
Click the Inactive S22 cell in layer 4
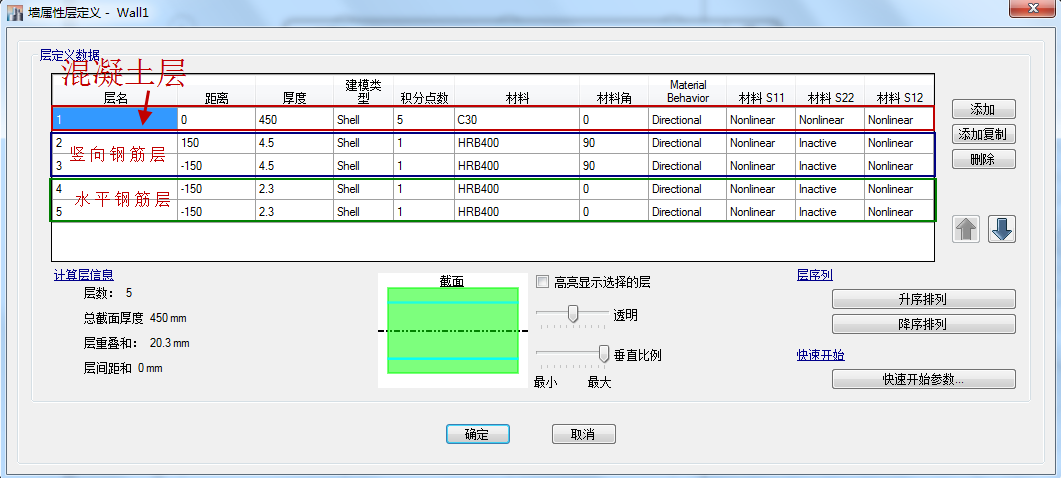tap(829, 189)
